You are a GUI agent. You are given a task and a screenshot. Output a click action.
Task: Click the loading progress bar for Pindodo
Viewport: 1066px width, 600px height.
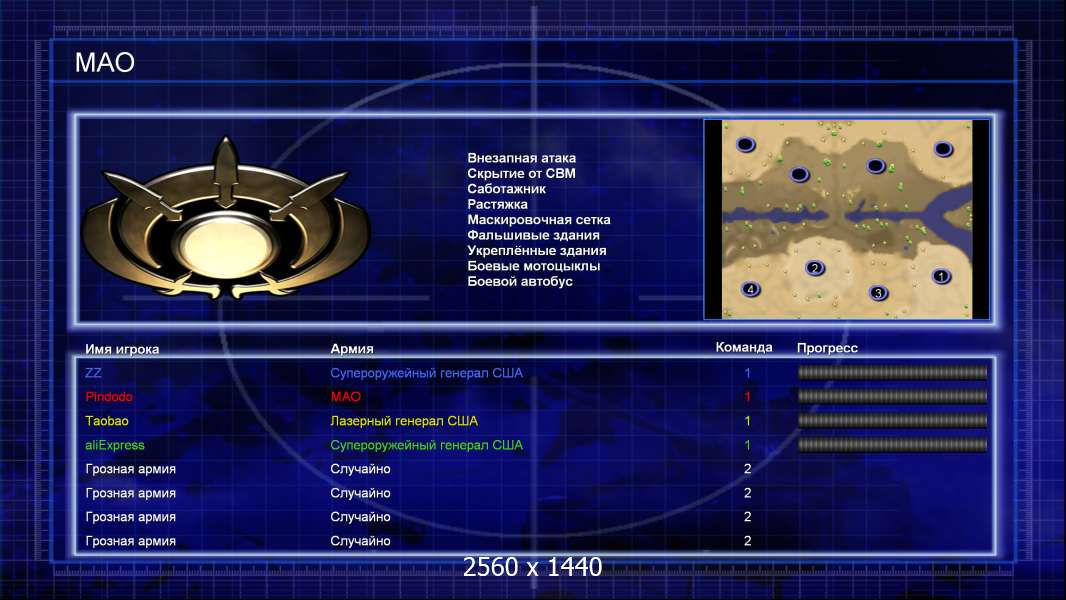coord(892,396)
